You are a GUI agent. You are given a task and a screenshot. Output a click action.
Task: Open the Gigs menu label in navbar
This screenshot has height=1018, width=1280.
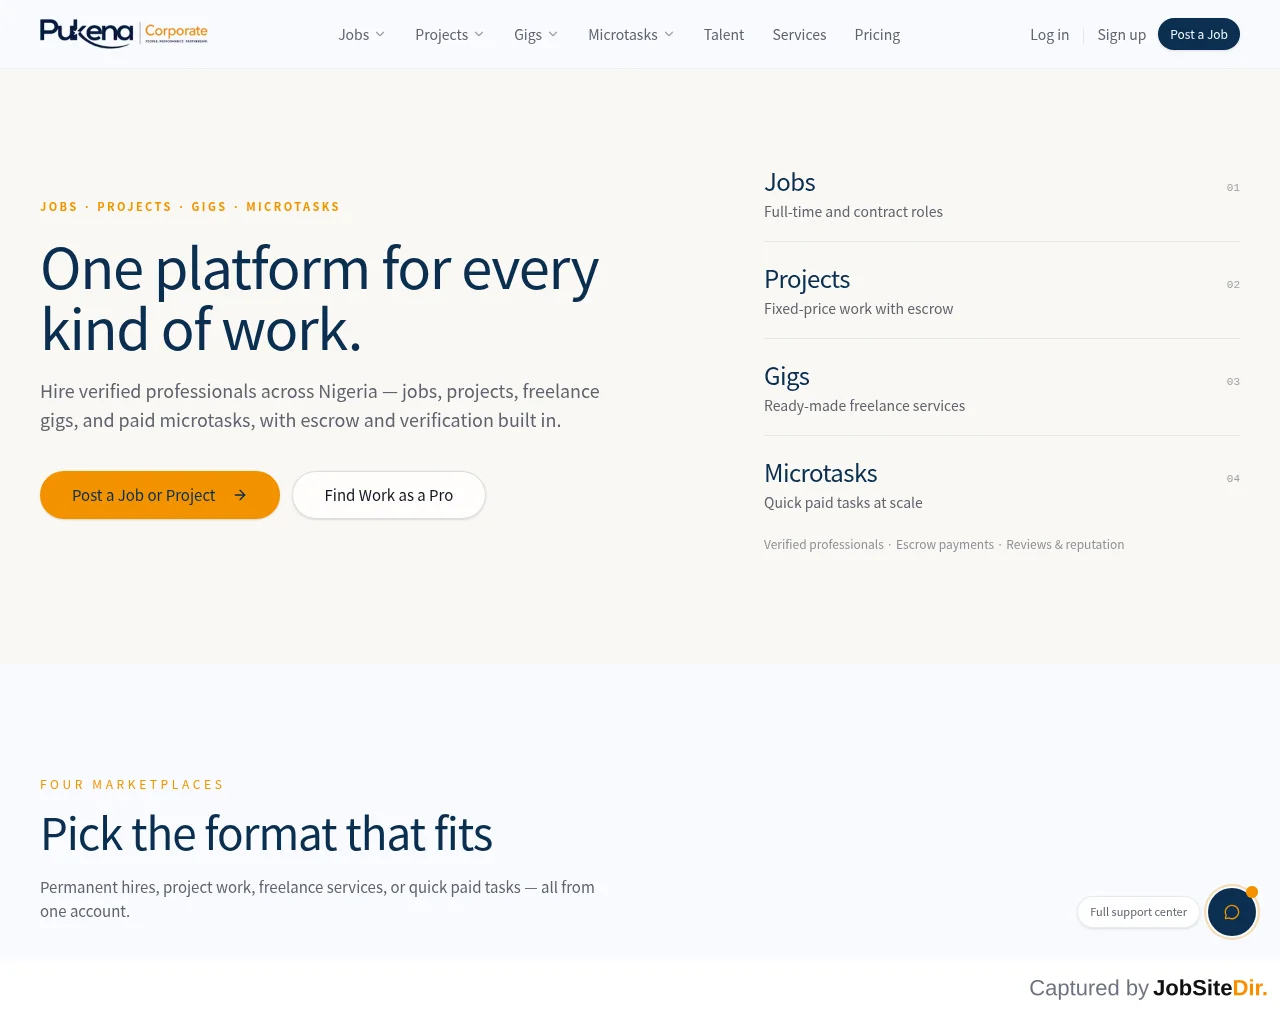[528, 34]
